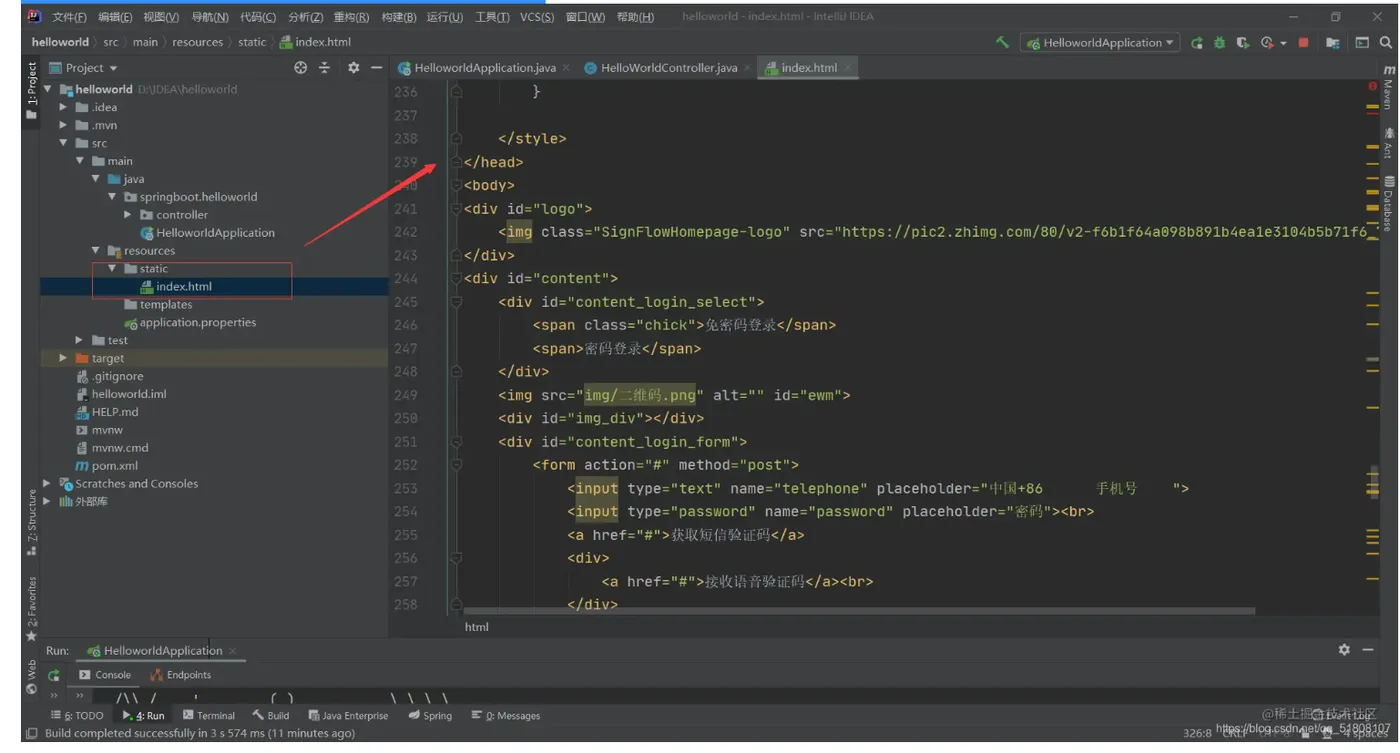Viewport: 1400px width, 753px height.
Task: Open the Build tool window button
Action: [271, 716]
